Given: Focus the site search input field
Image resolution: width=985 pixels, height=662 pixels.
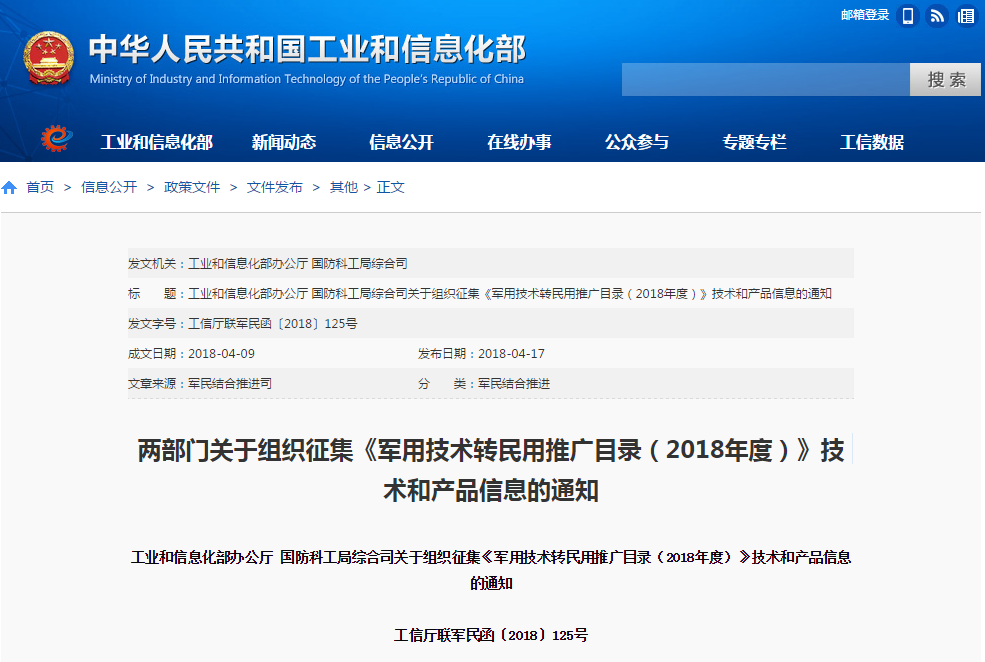Looking at the screenshot, I should click(x=766, y=80).
